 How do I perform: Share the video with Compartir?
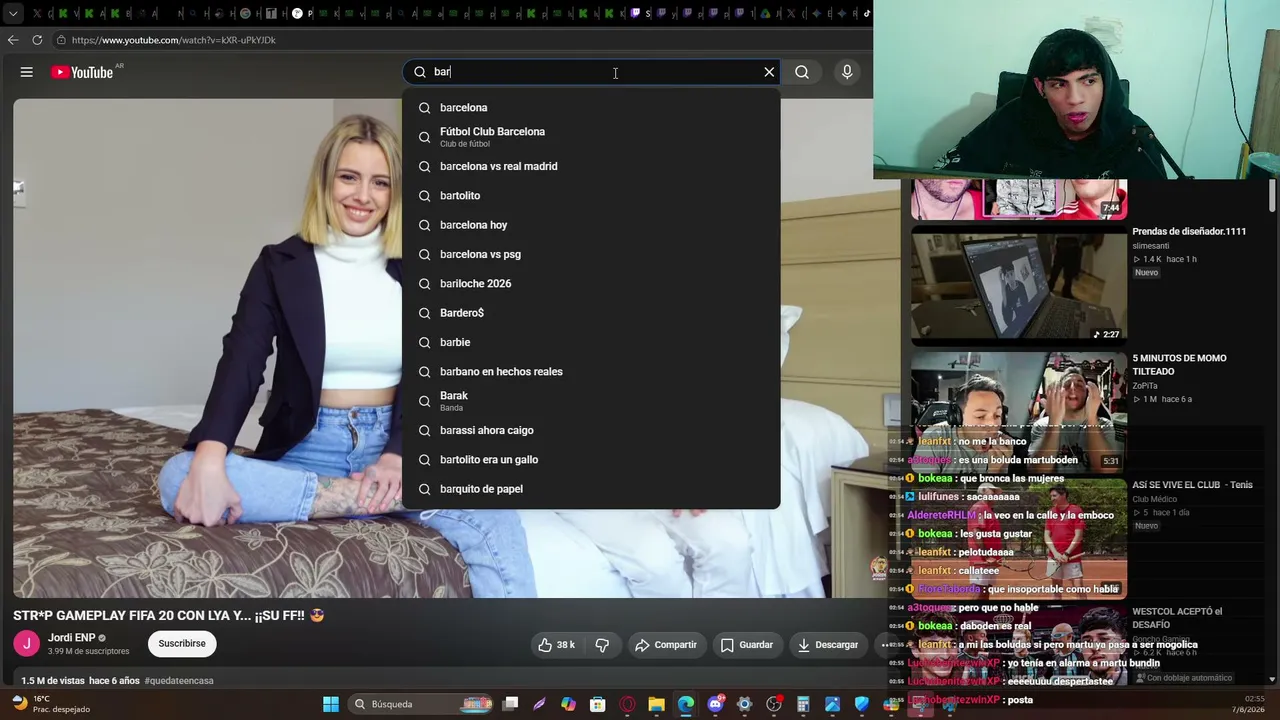coord(665,645)
